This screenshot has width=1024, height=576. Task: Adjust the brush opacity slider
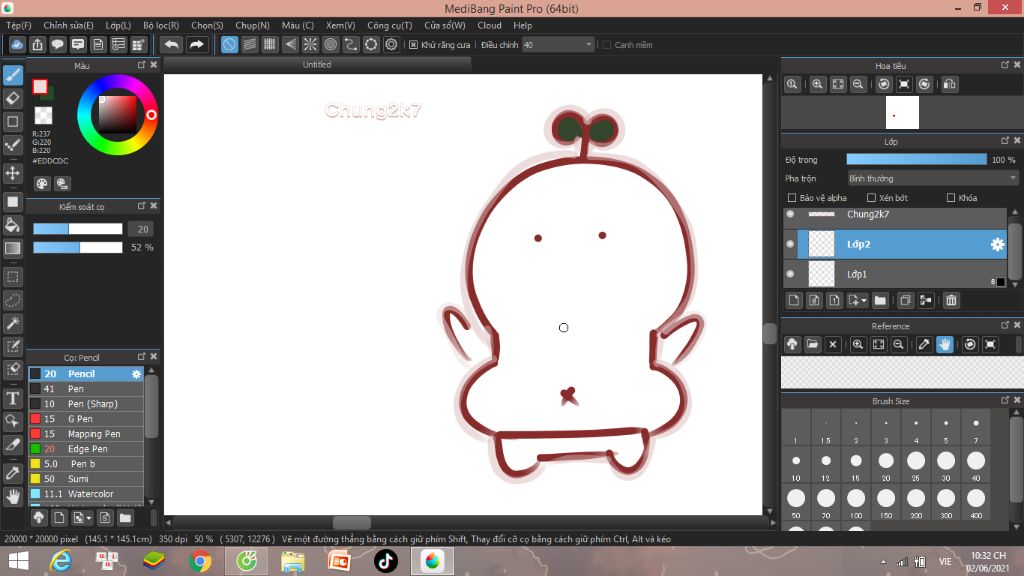78,248
